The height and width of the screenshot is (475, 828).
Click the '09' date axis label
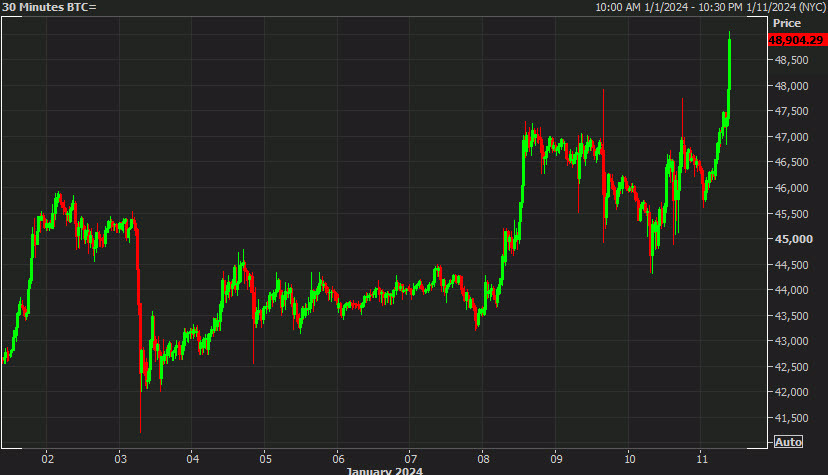[557, 459]
